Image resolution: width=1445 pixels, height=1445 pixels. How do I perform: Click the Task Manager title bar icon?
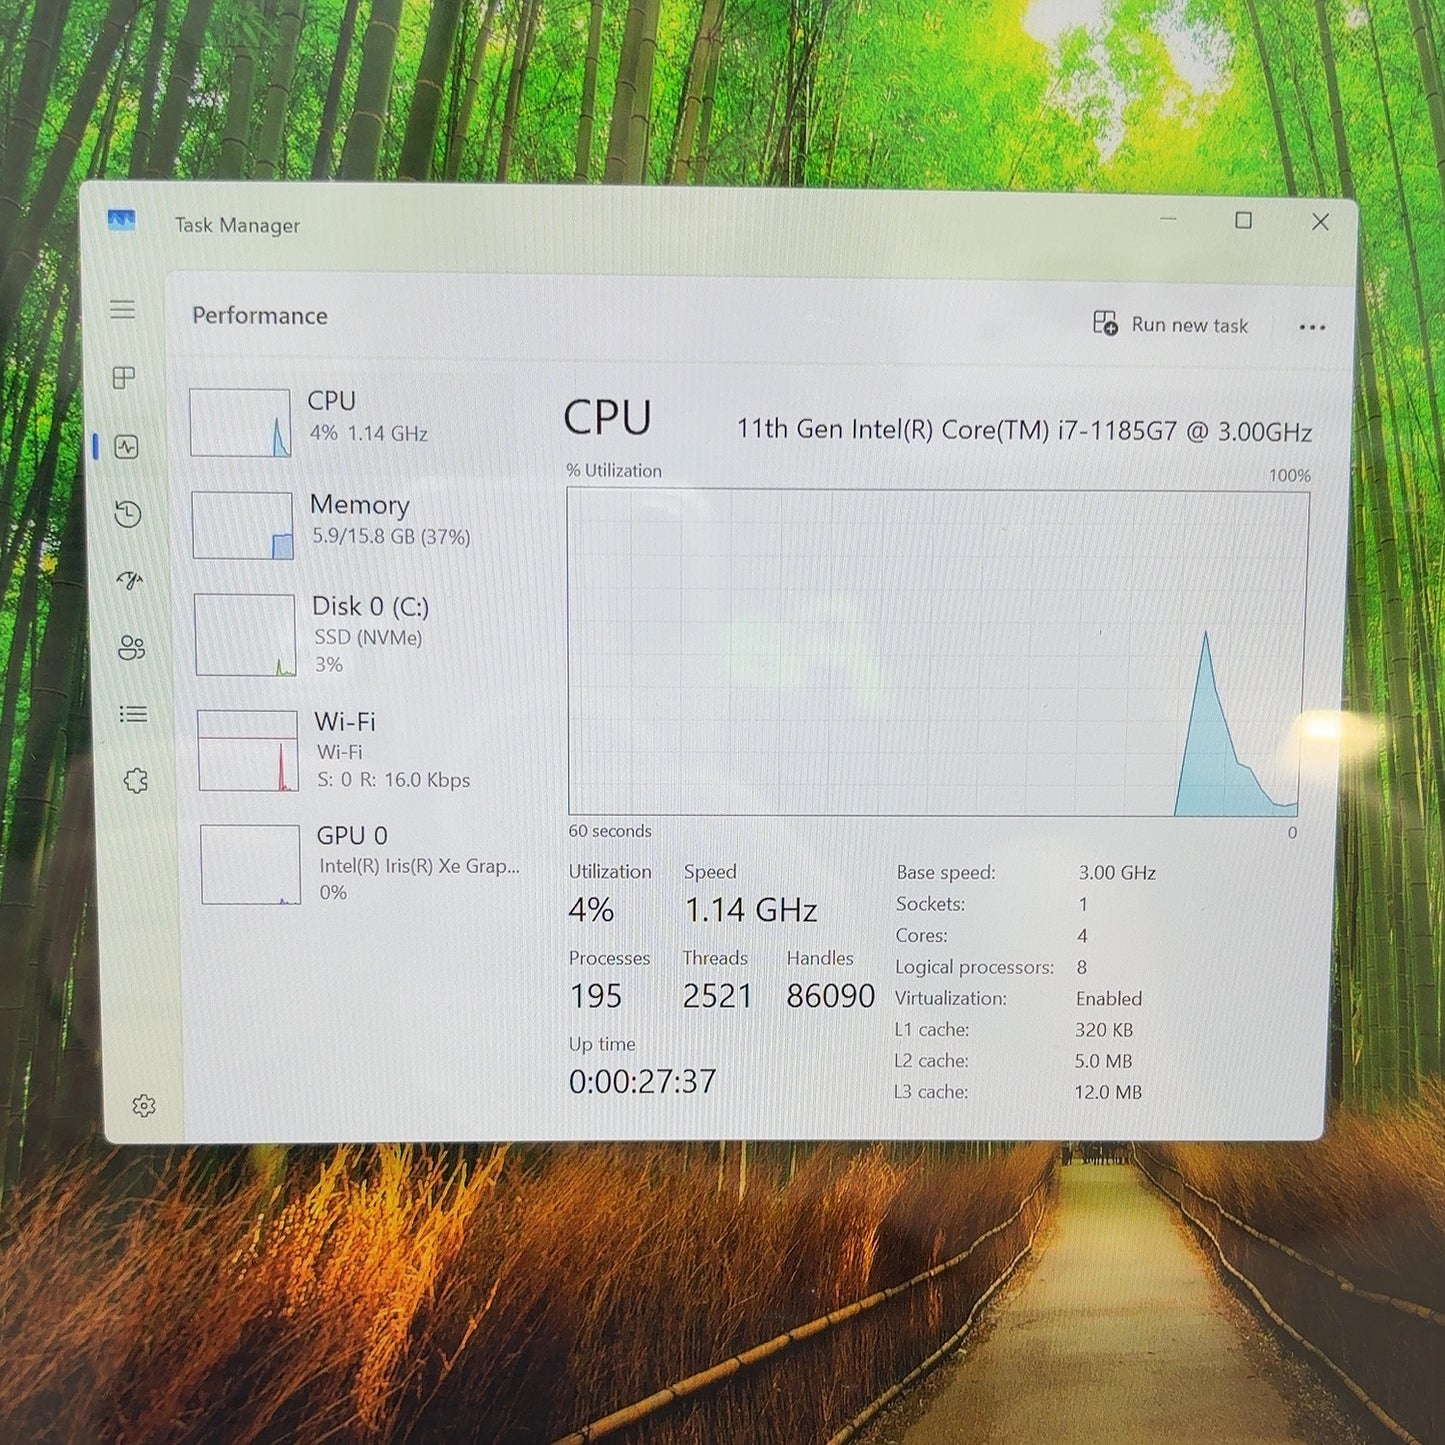tap(121, 220)
